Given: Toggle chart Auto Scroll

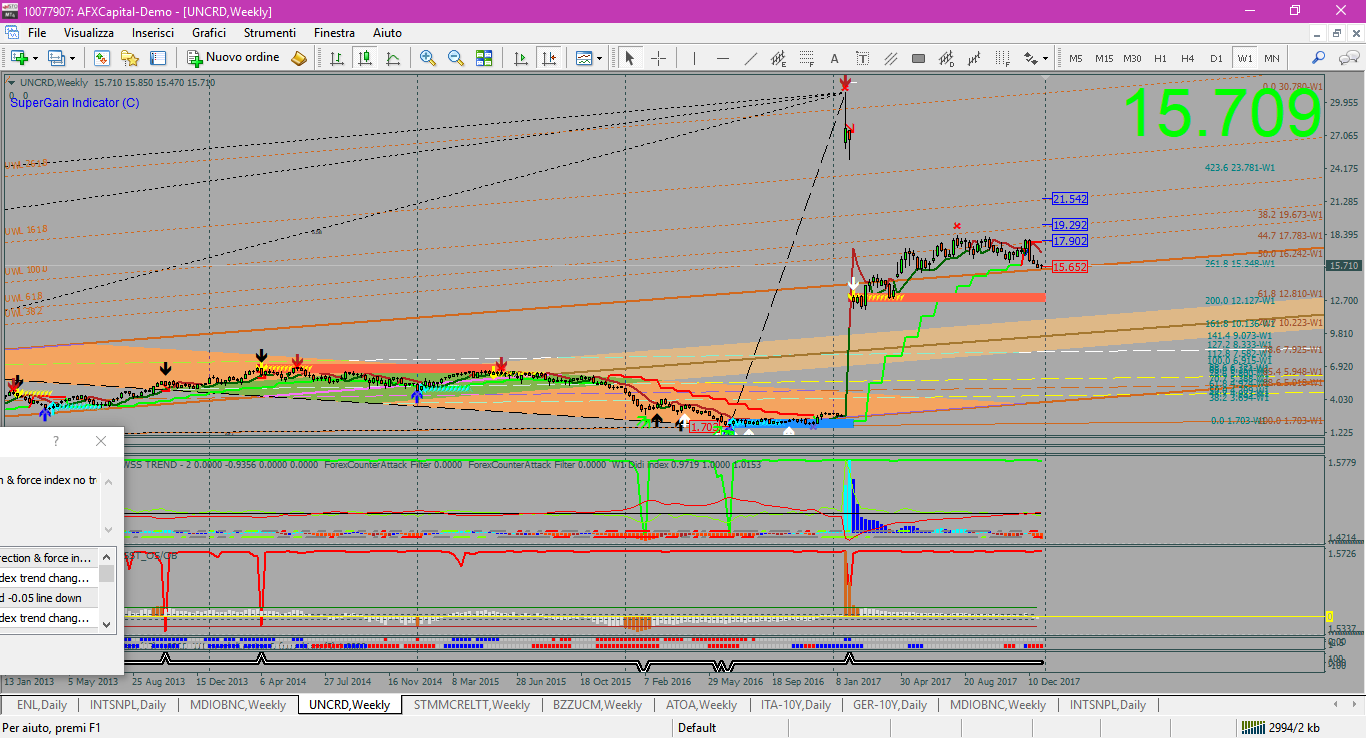Looking at the screenshot, I should (x=520, y=58).
